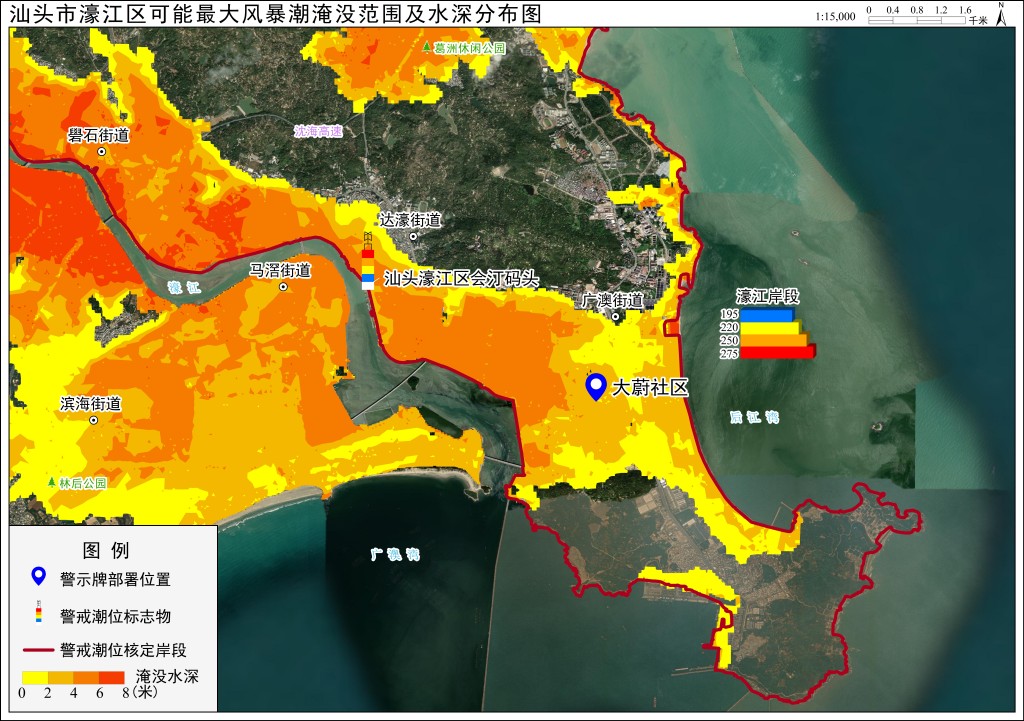
Task: Click the "警示牌部署位置" legend entry text
Action: point(115,579)
